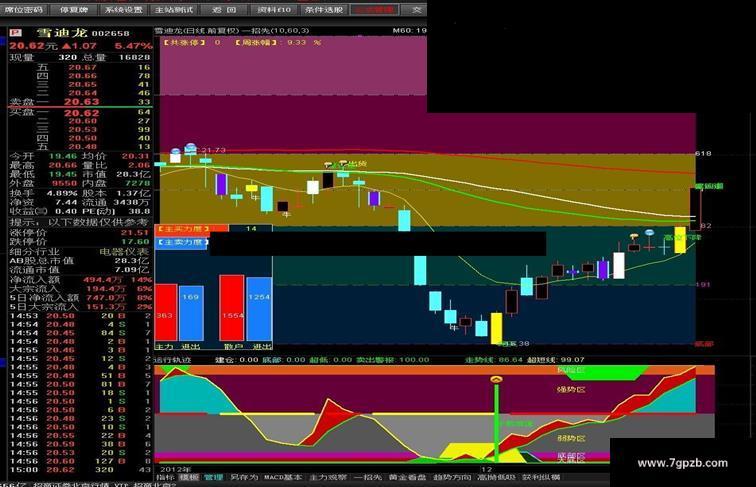Viewport: 756px width, 487px height.
Task: Click the stock name 雪迪龙 in the quote panel
Action: [x=62, y=33]
